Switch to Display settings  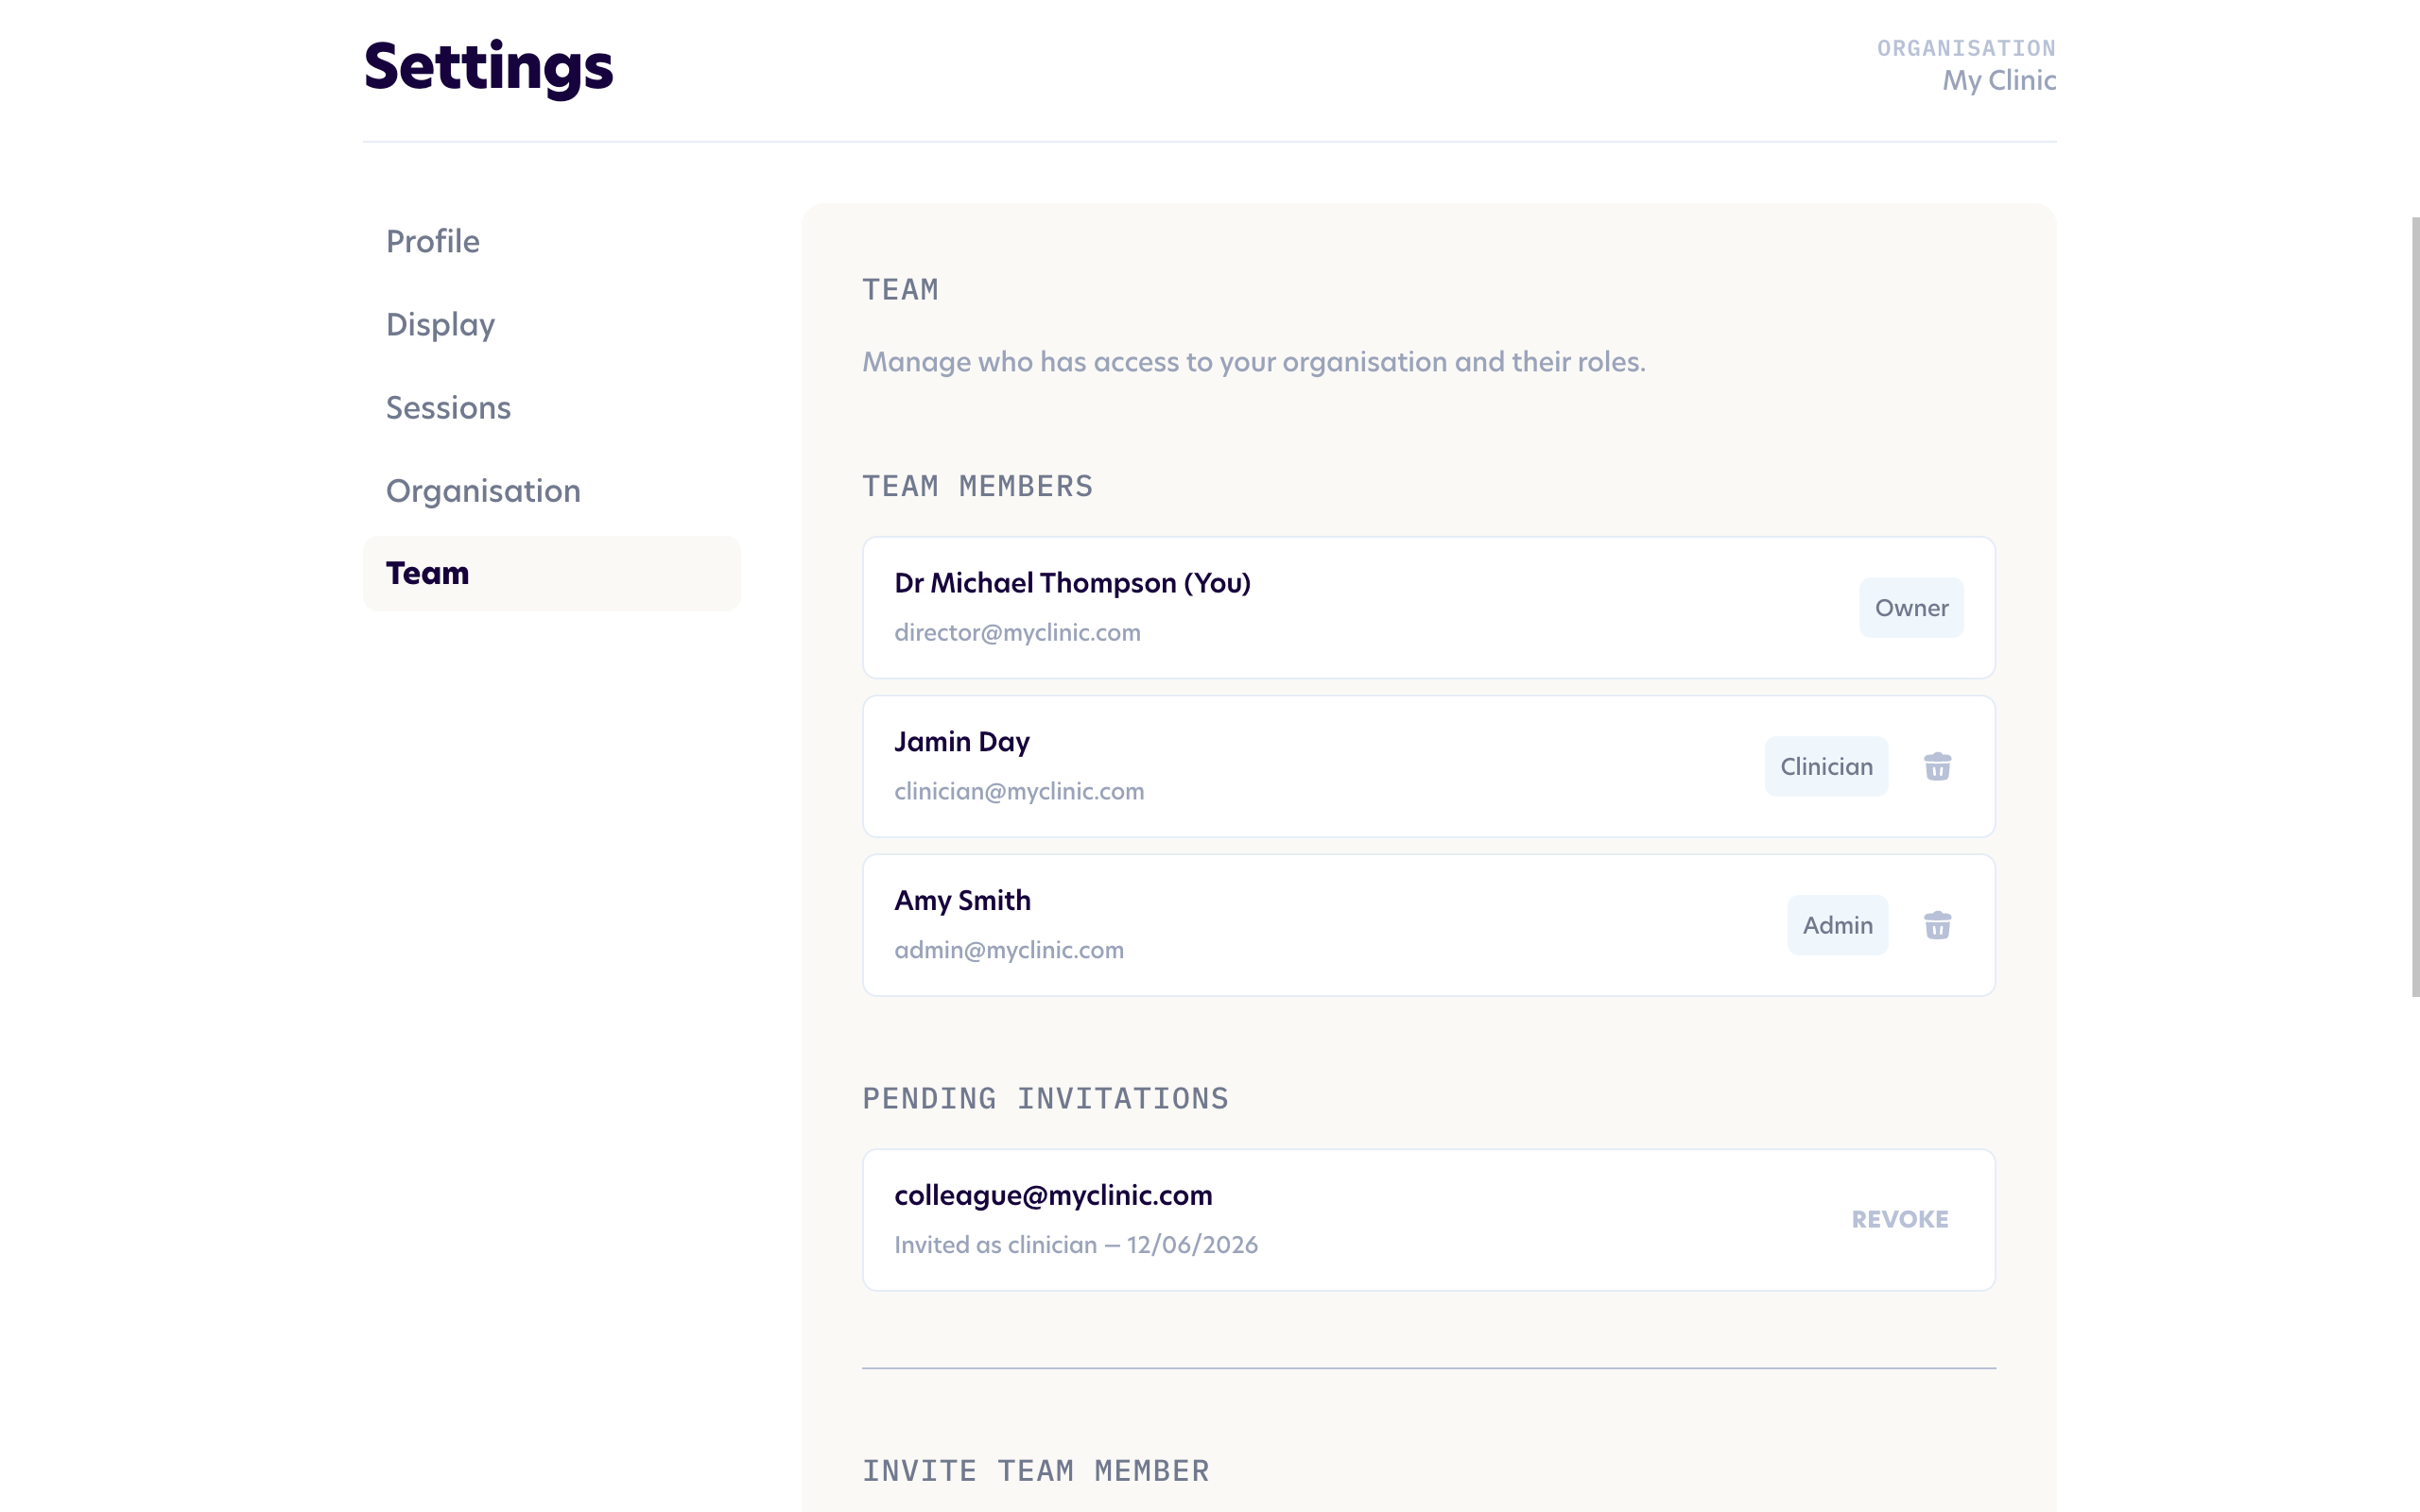tap(551, 324)
